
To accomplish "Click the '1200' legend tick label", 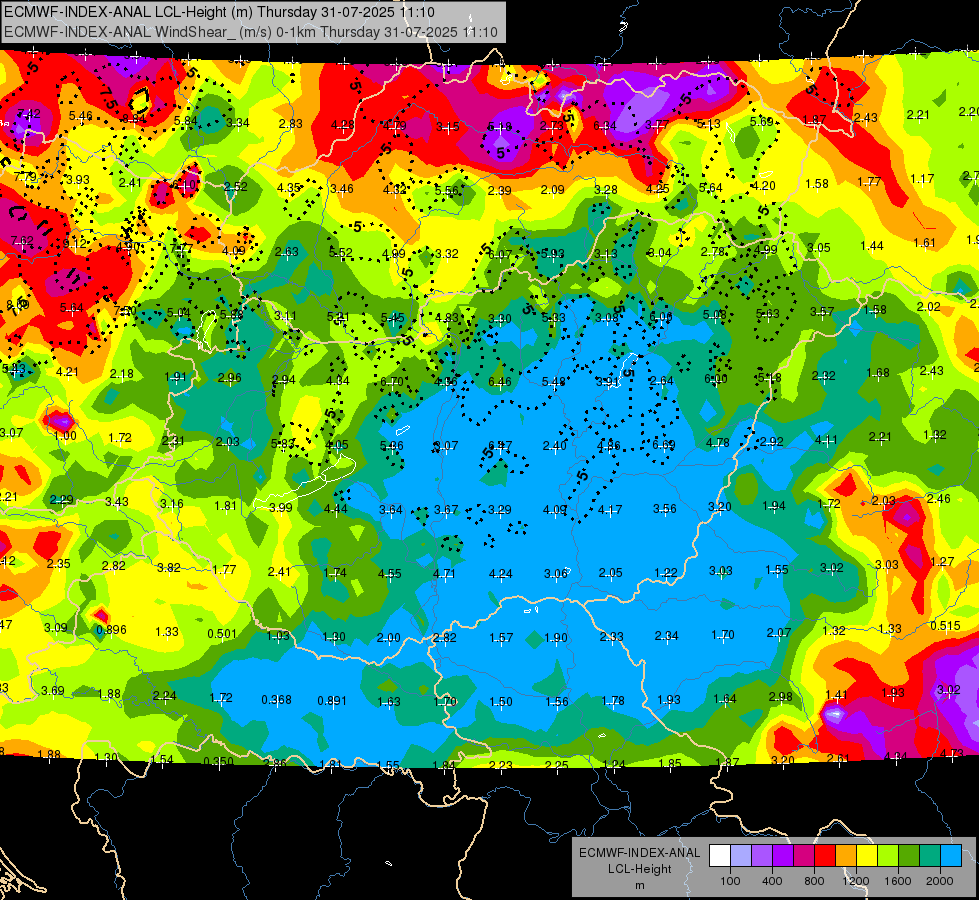I will click(x=855, y=881).
